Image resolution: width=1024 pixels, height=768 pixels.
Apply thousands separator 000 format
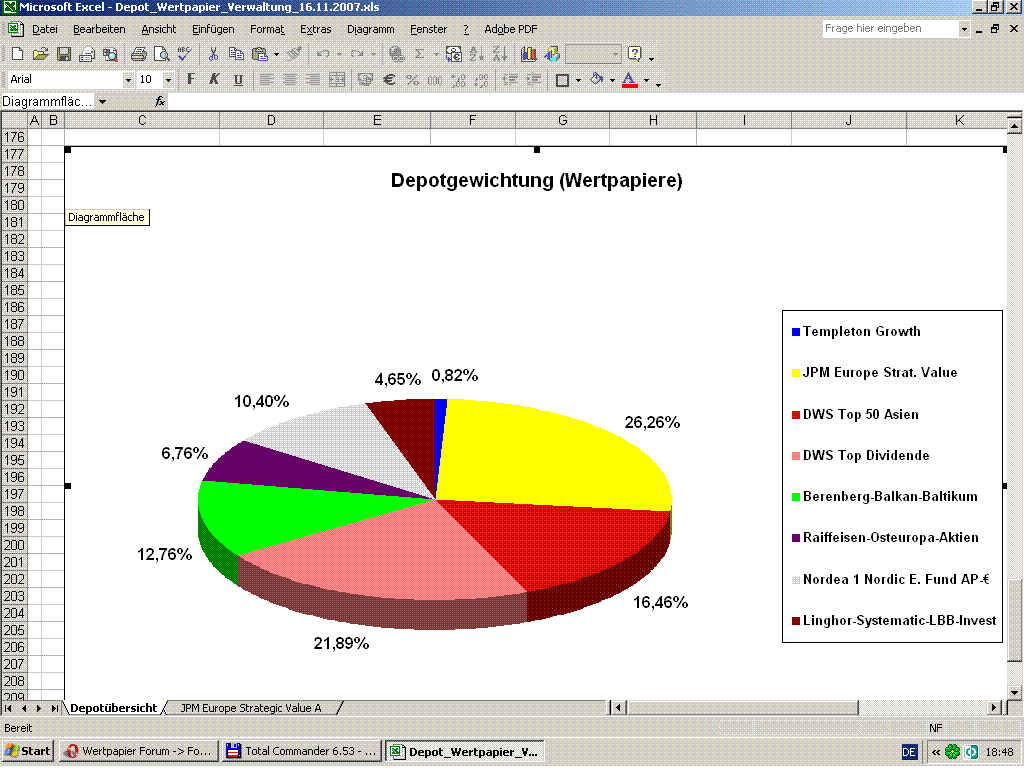435,80
